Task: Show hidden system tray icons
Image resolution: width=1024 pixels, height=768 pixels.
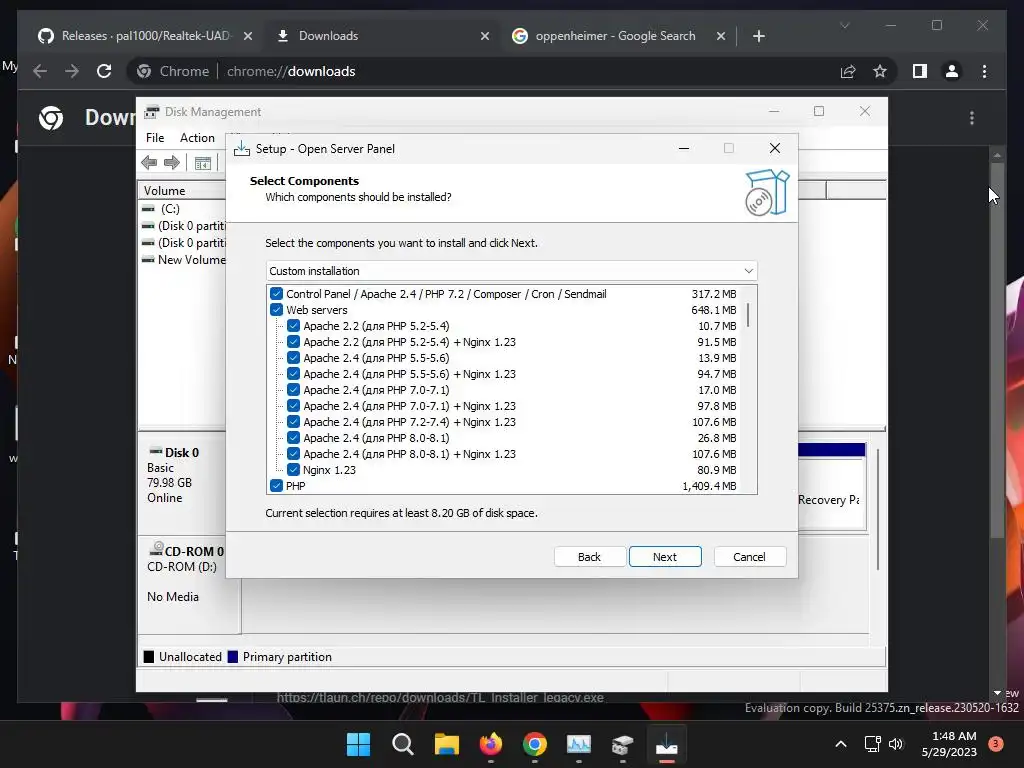Action: (x=841, y=744)
